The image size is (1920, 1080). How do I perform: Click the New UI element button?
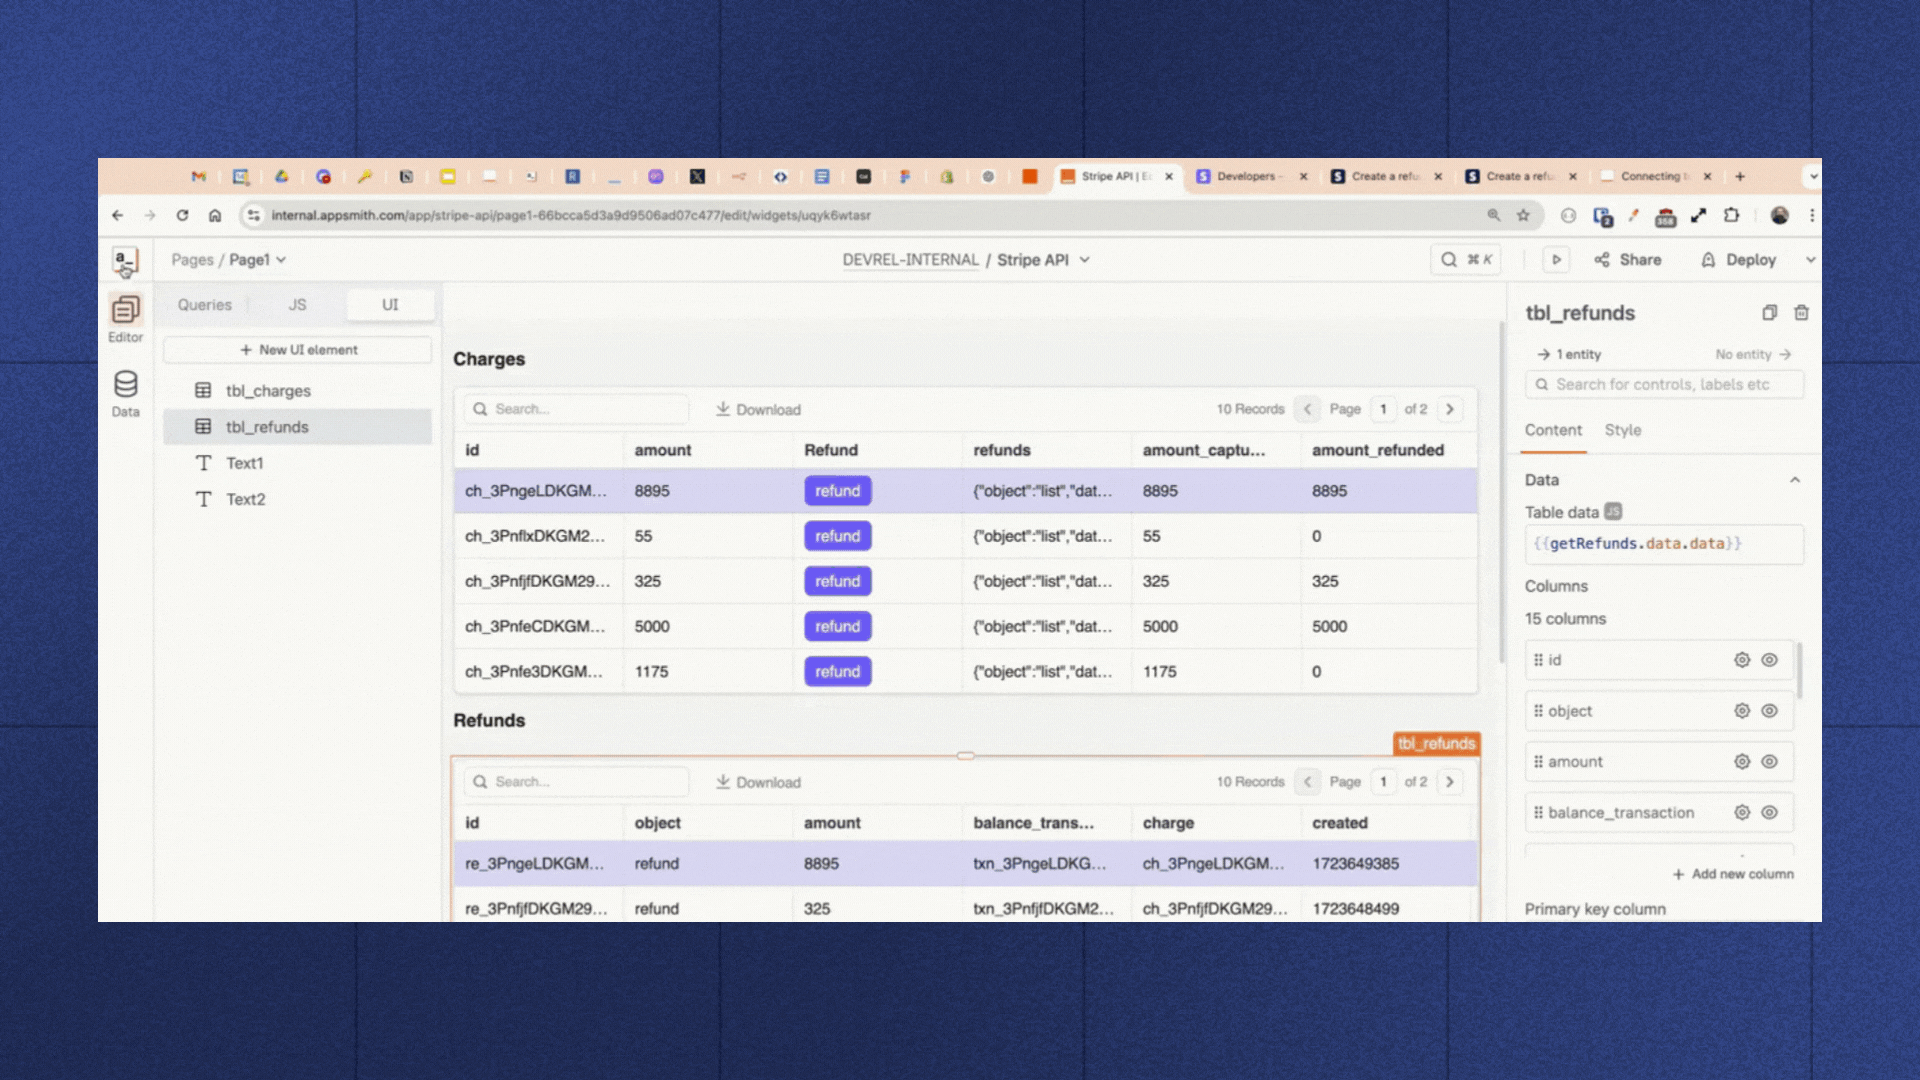coord(297,349)
